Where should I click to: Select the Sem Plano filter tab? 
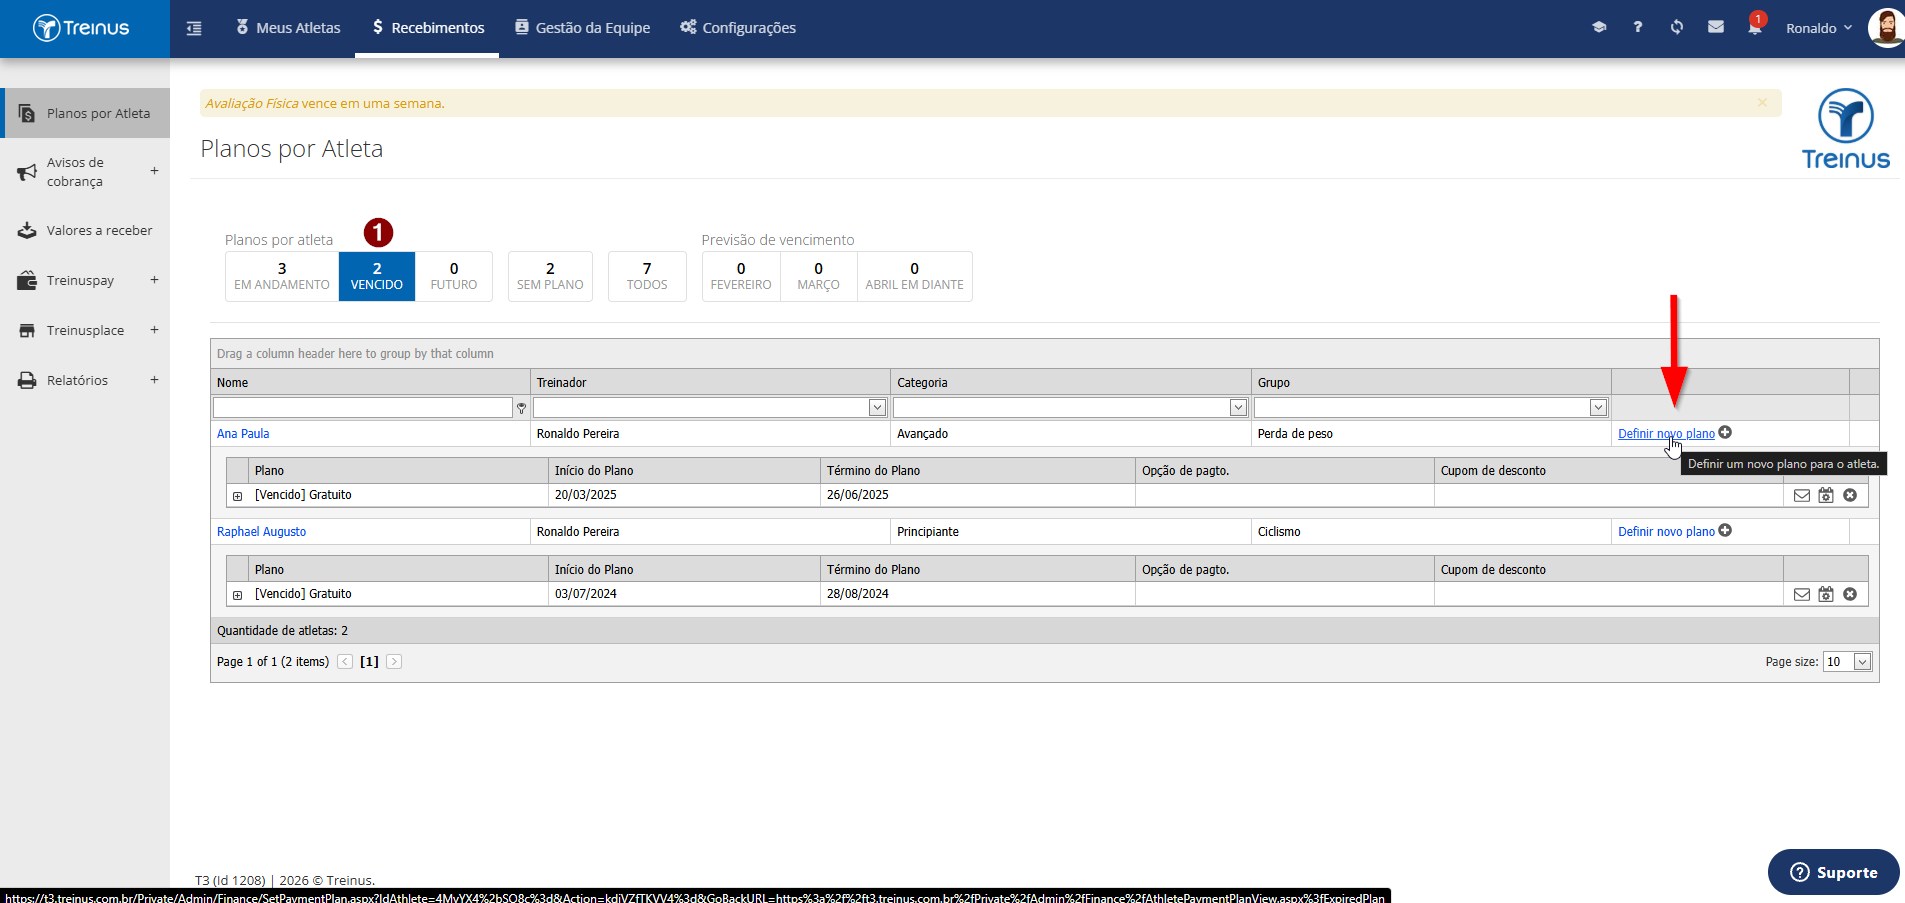(550, 276)
